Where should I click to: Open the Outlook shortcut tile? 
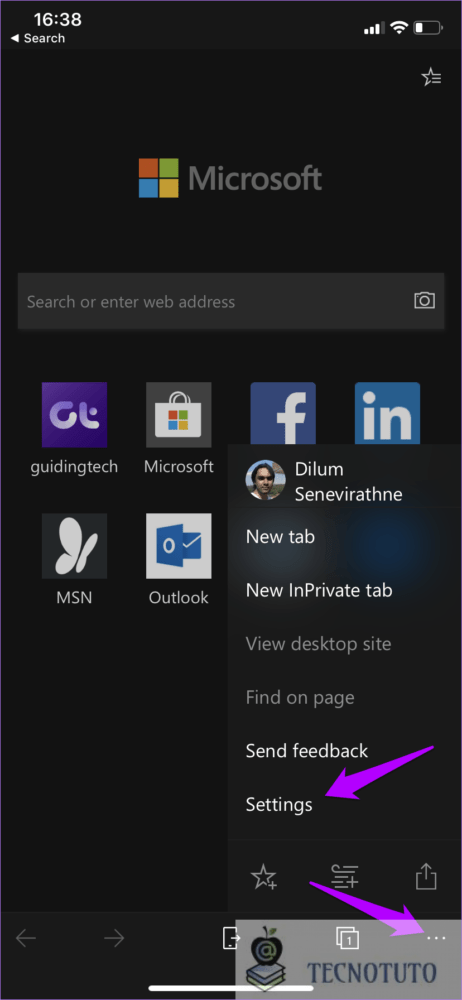pyautogui.click(x=179, y=546)
